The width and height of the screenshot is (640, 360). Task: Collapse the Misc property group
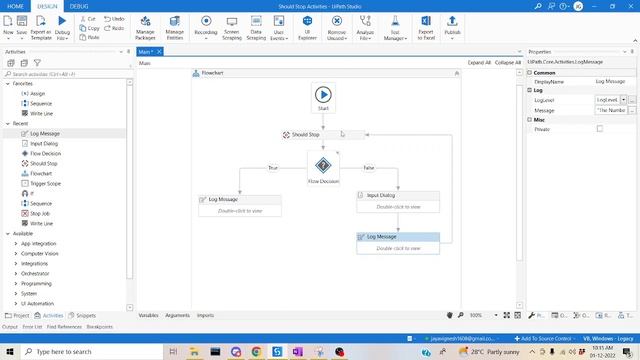coord(529,120)
